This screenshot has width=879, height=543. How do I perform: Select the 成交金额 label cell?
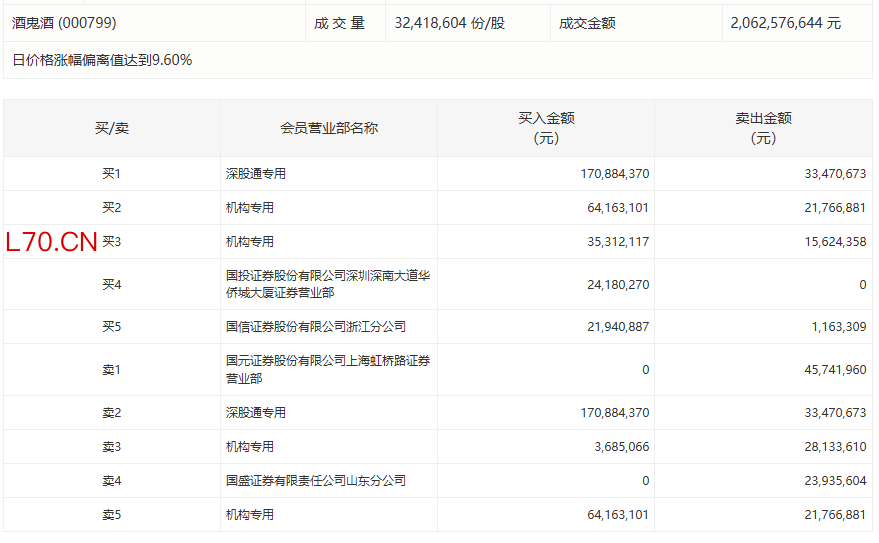[x=587, y=23]
